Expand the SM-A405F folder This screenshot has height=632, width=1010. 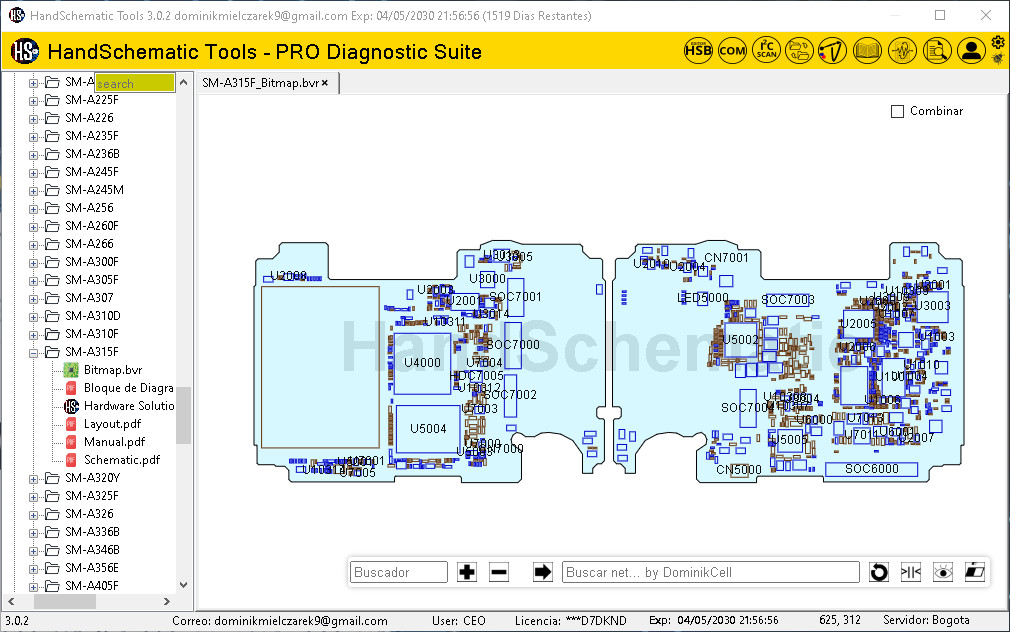click(33, 586)
